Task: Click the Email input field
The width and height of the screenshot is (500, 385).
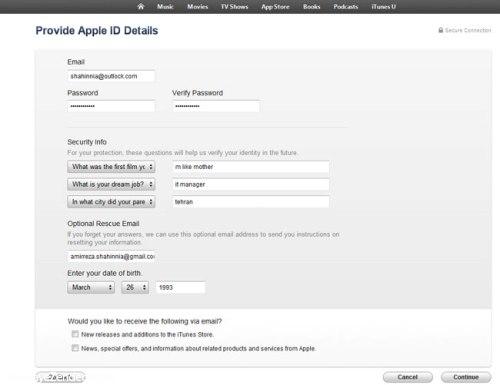Action: click(x=111, y=76)
